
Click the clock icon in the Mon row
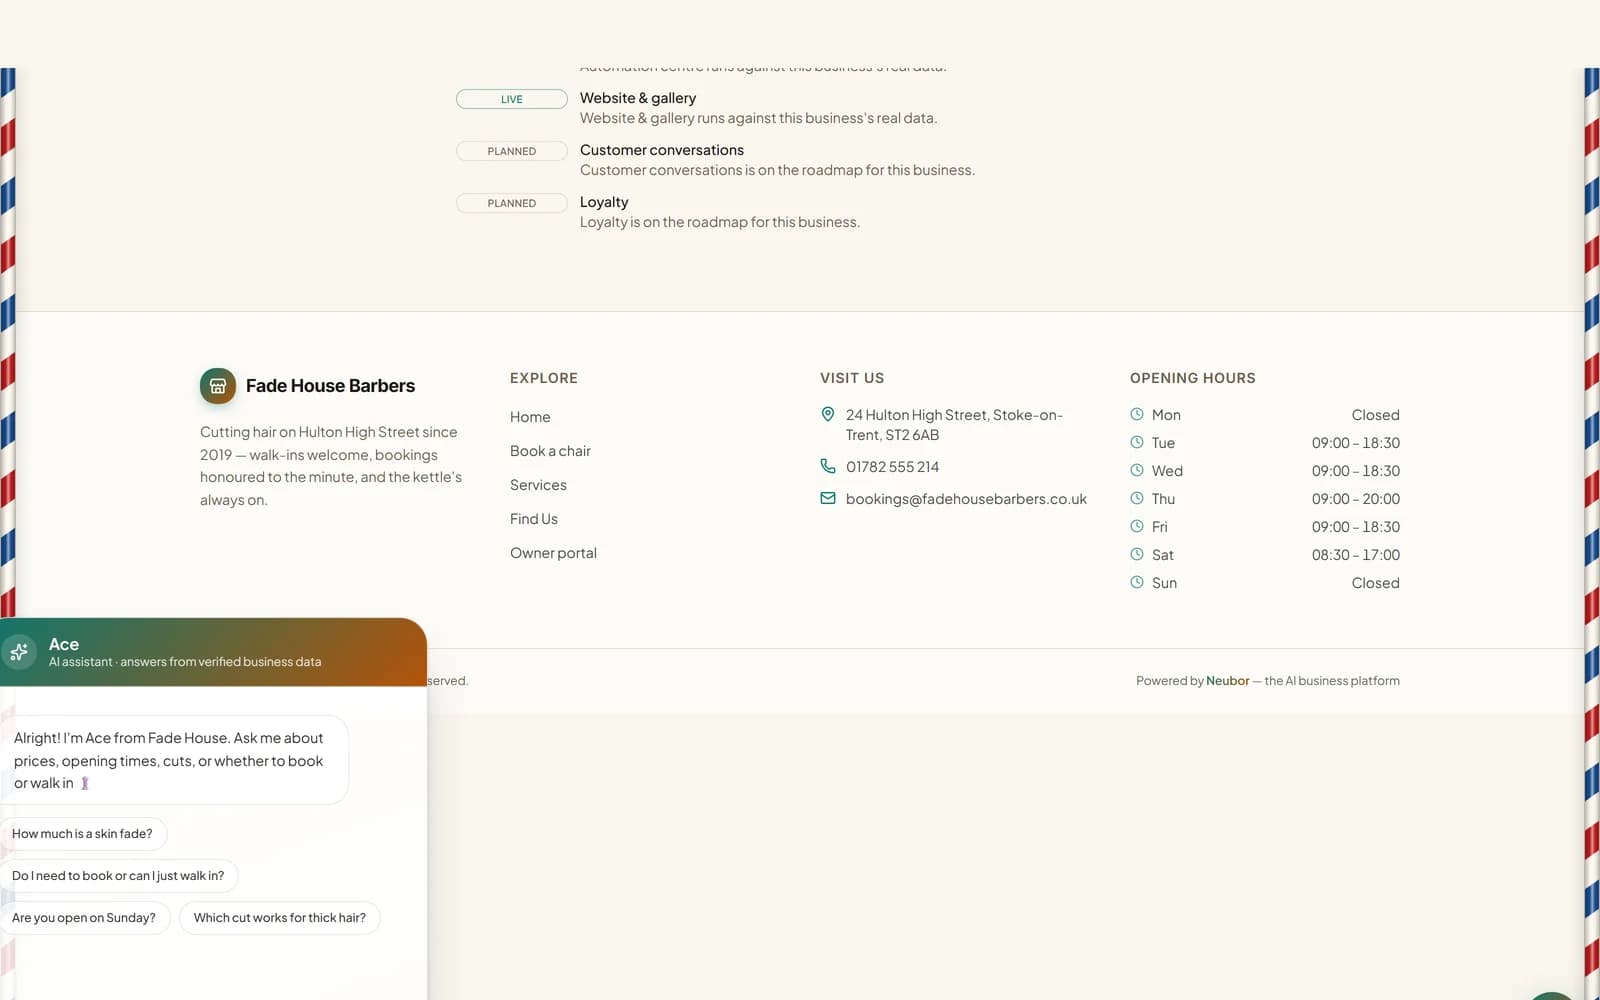point(1137,414)
